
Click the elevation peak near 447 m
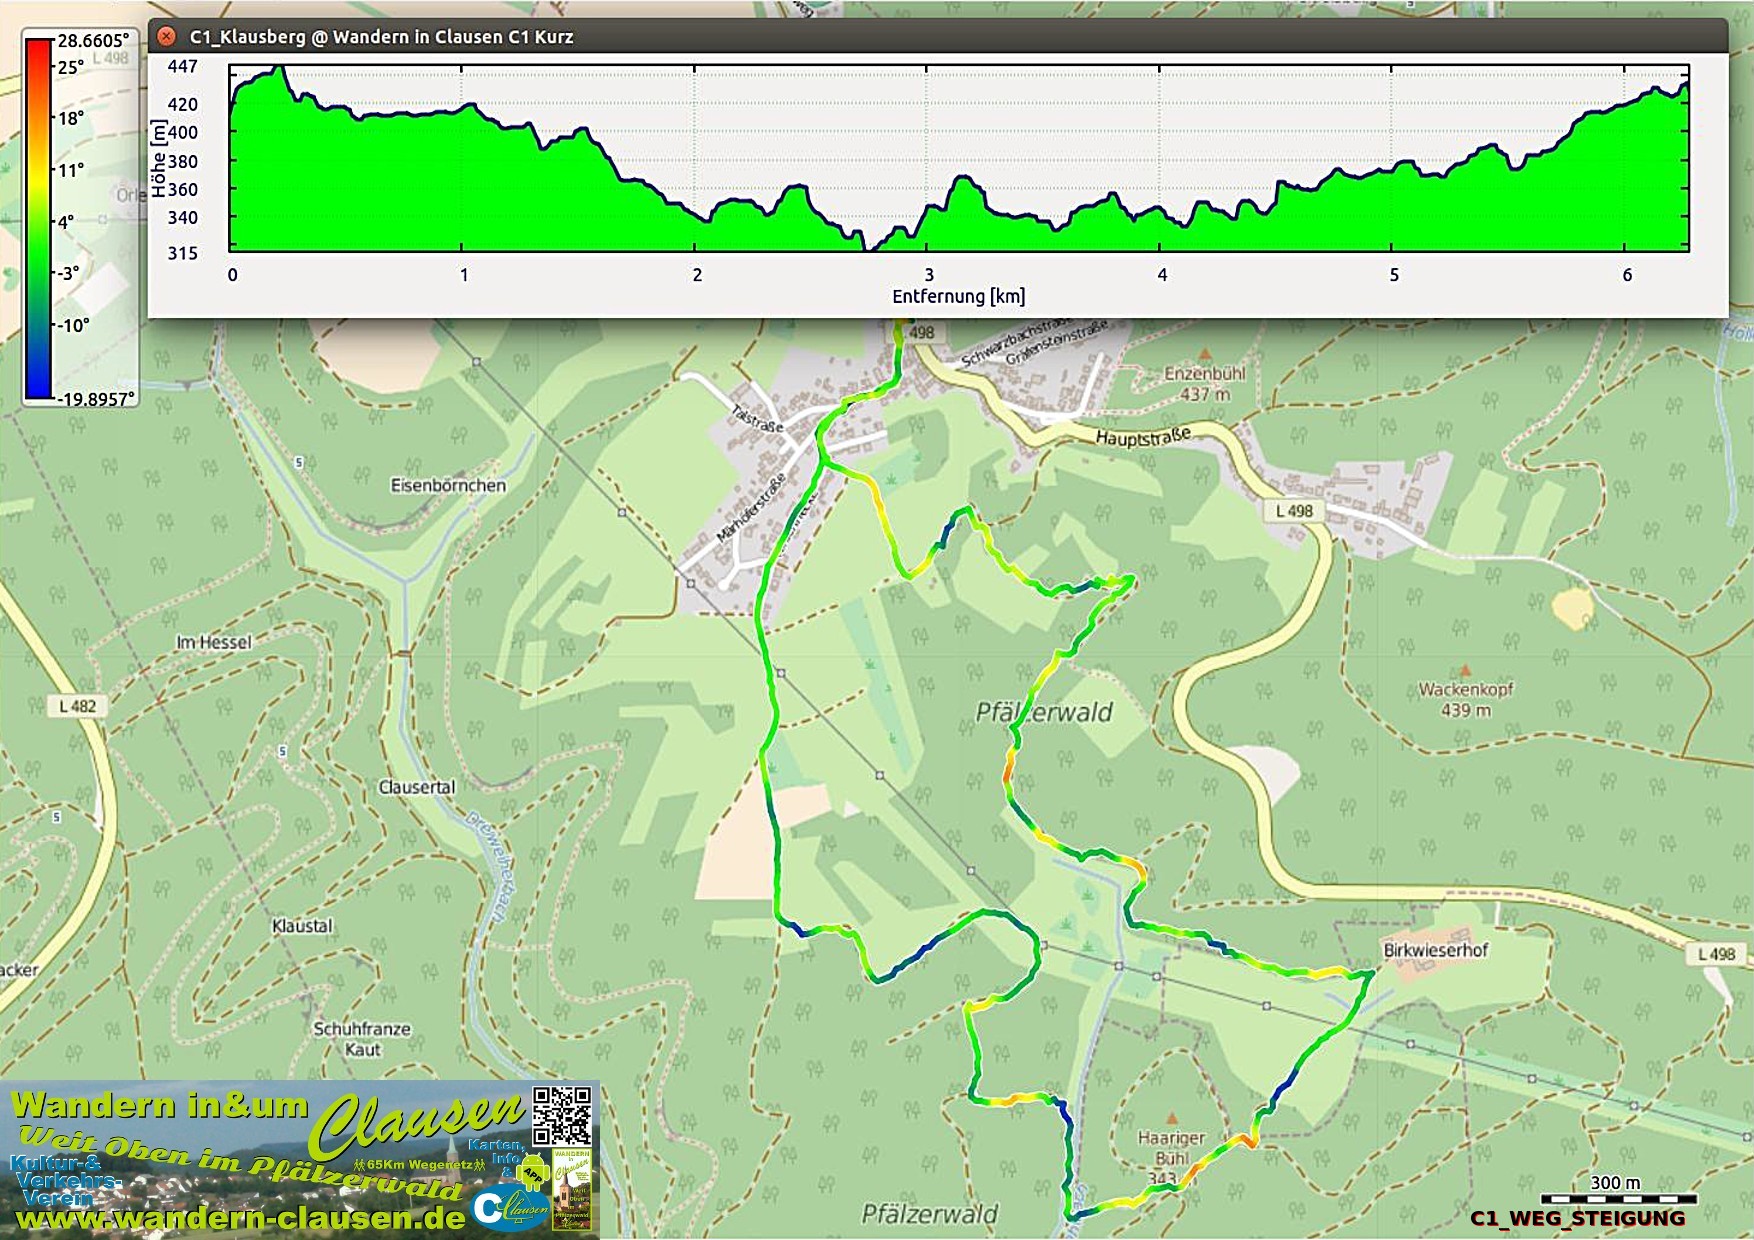[x=281, y=67]
